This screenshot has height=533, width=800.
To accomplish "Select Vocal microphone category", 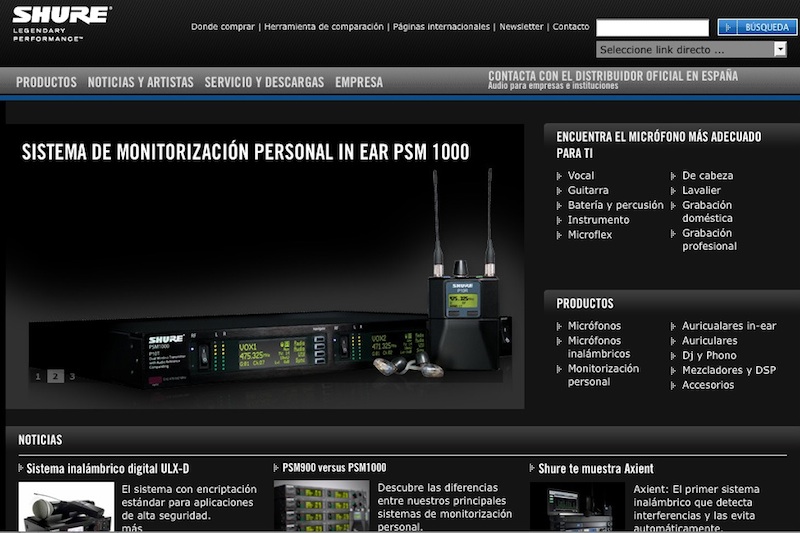I will coord(581,175).
